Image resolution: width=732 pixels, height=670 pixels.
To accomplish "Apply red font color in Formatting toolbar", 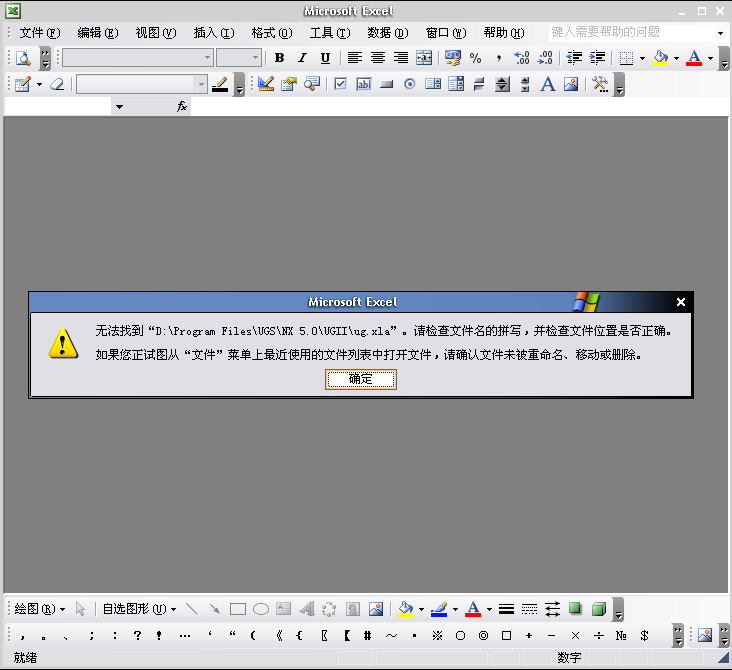I will tap(694, 58).
